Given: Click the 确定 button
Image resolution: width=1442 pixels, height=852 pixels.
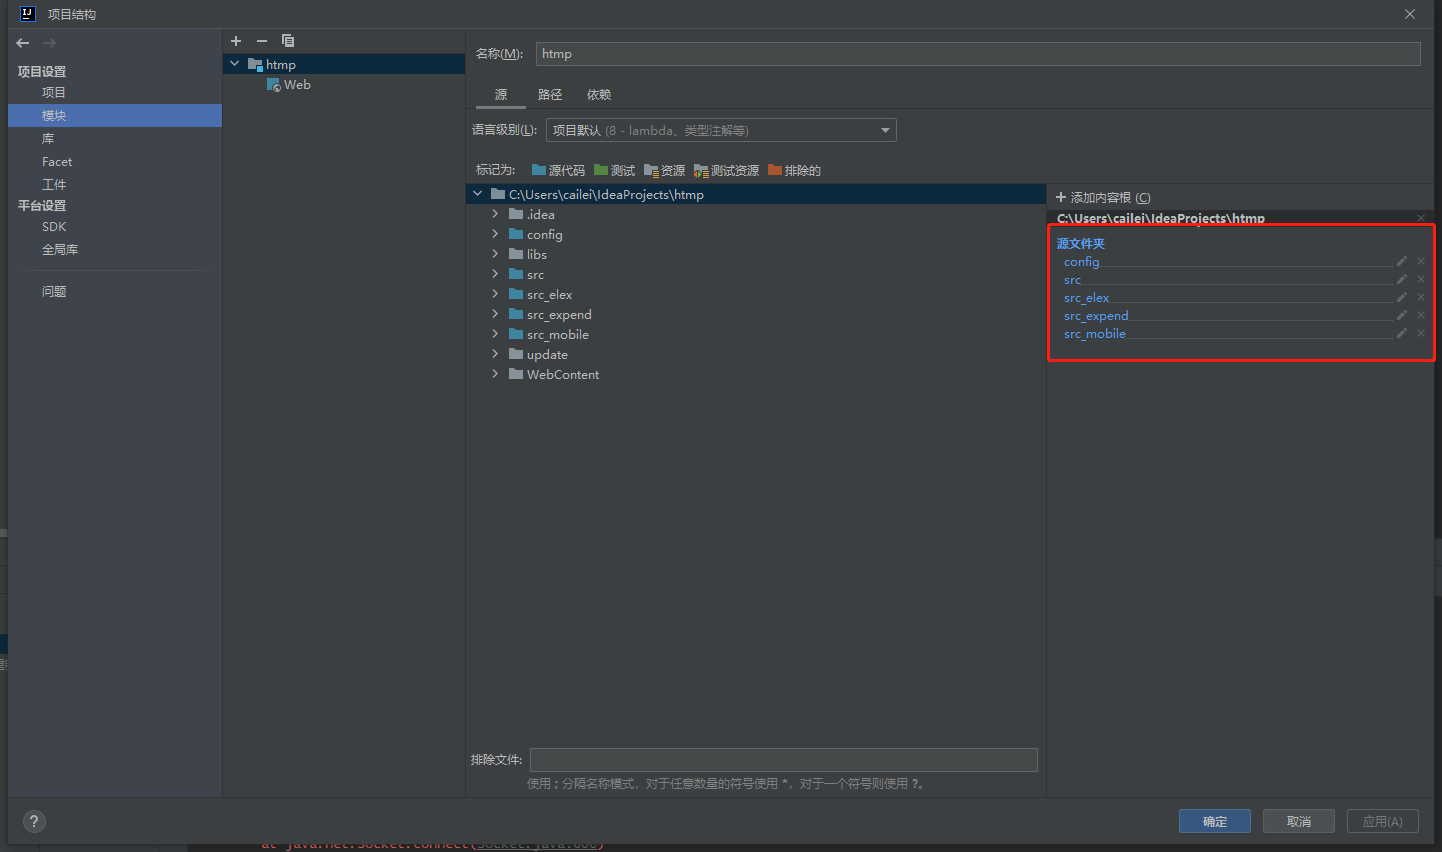Looking at the screenshot, I should click(1215, 821).
